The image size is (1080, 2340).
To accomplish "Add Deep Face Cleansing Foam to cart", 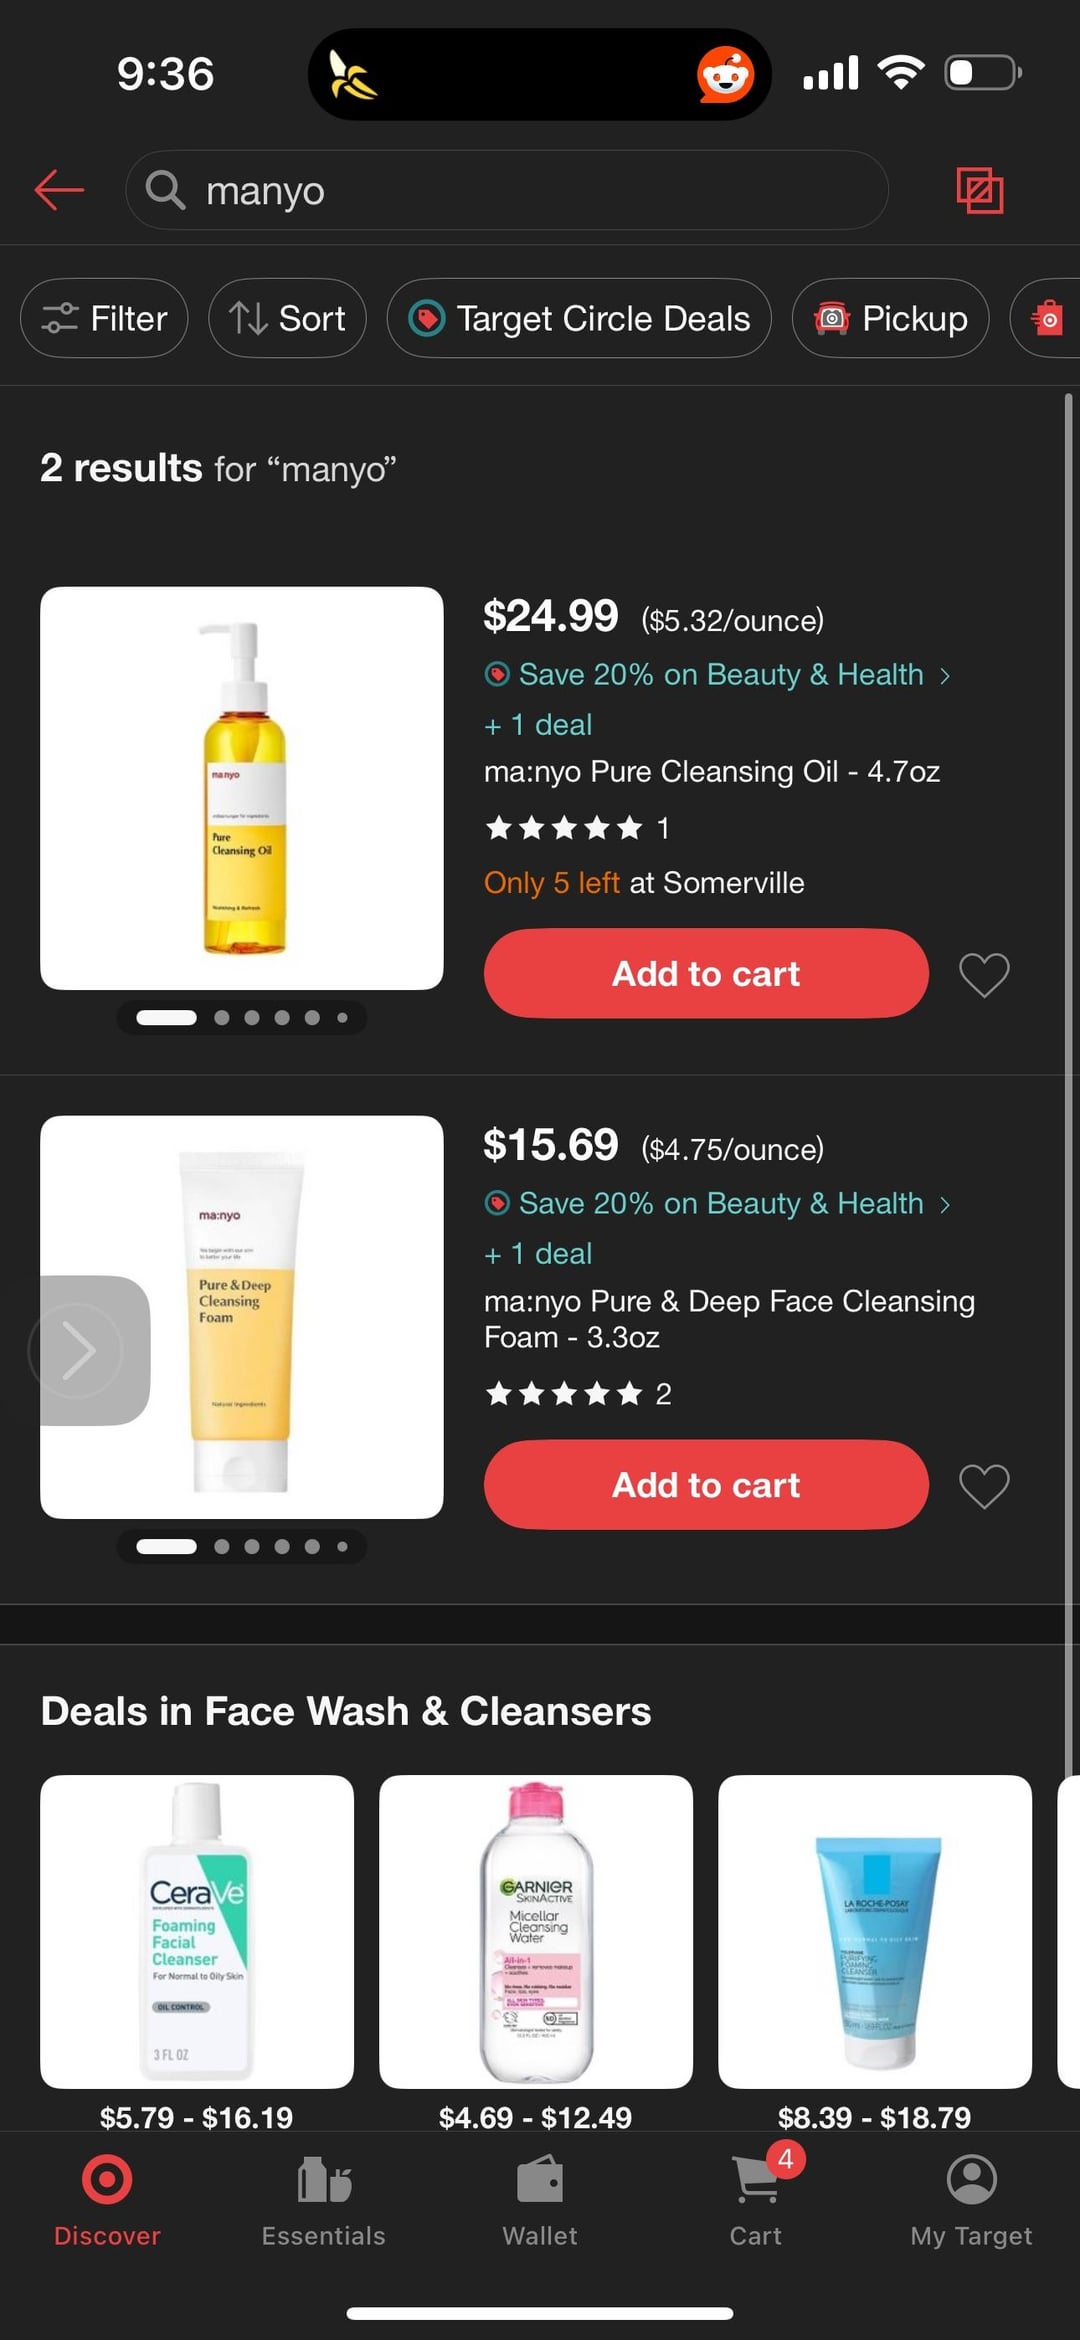I will (706, 1485).
